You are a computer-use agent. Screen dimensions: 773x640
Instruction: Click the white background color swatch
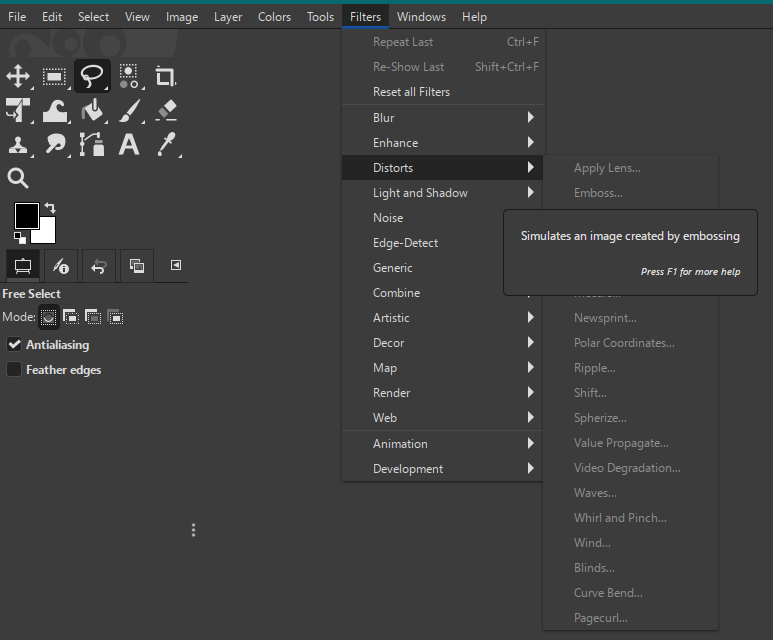48,236
